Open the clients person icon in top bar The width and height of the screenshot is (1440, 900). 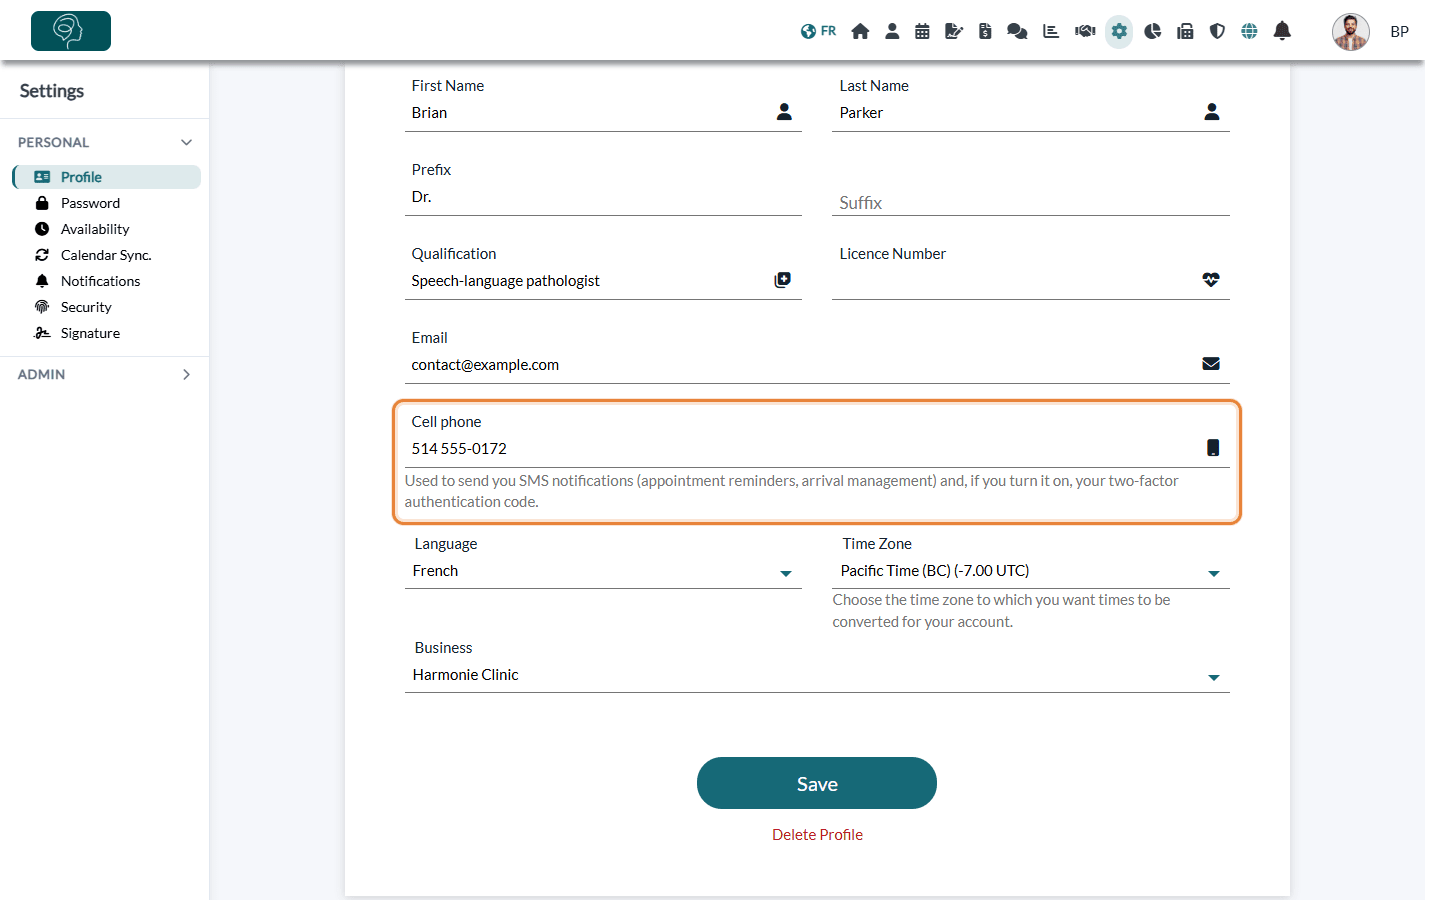click(x=892, y=31)
